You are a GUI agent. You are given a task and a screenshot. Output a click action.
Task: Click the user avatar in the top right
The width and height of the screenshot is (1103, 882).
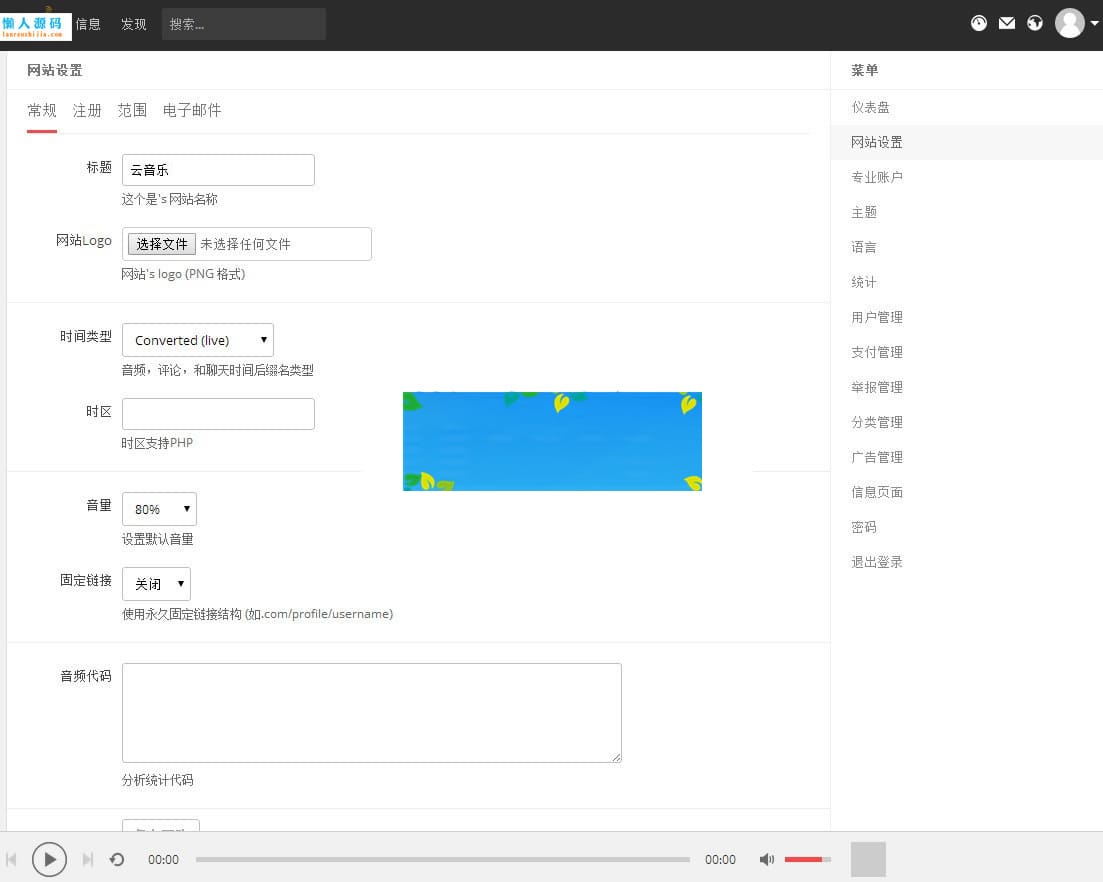(1069, 22)
